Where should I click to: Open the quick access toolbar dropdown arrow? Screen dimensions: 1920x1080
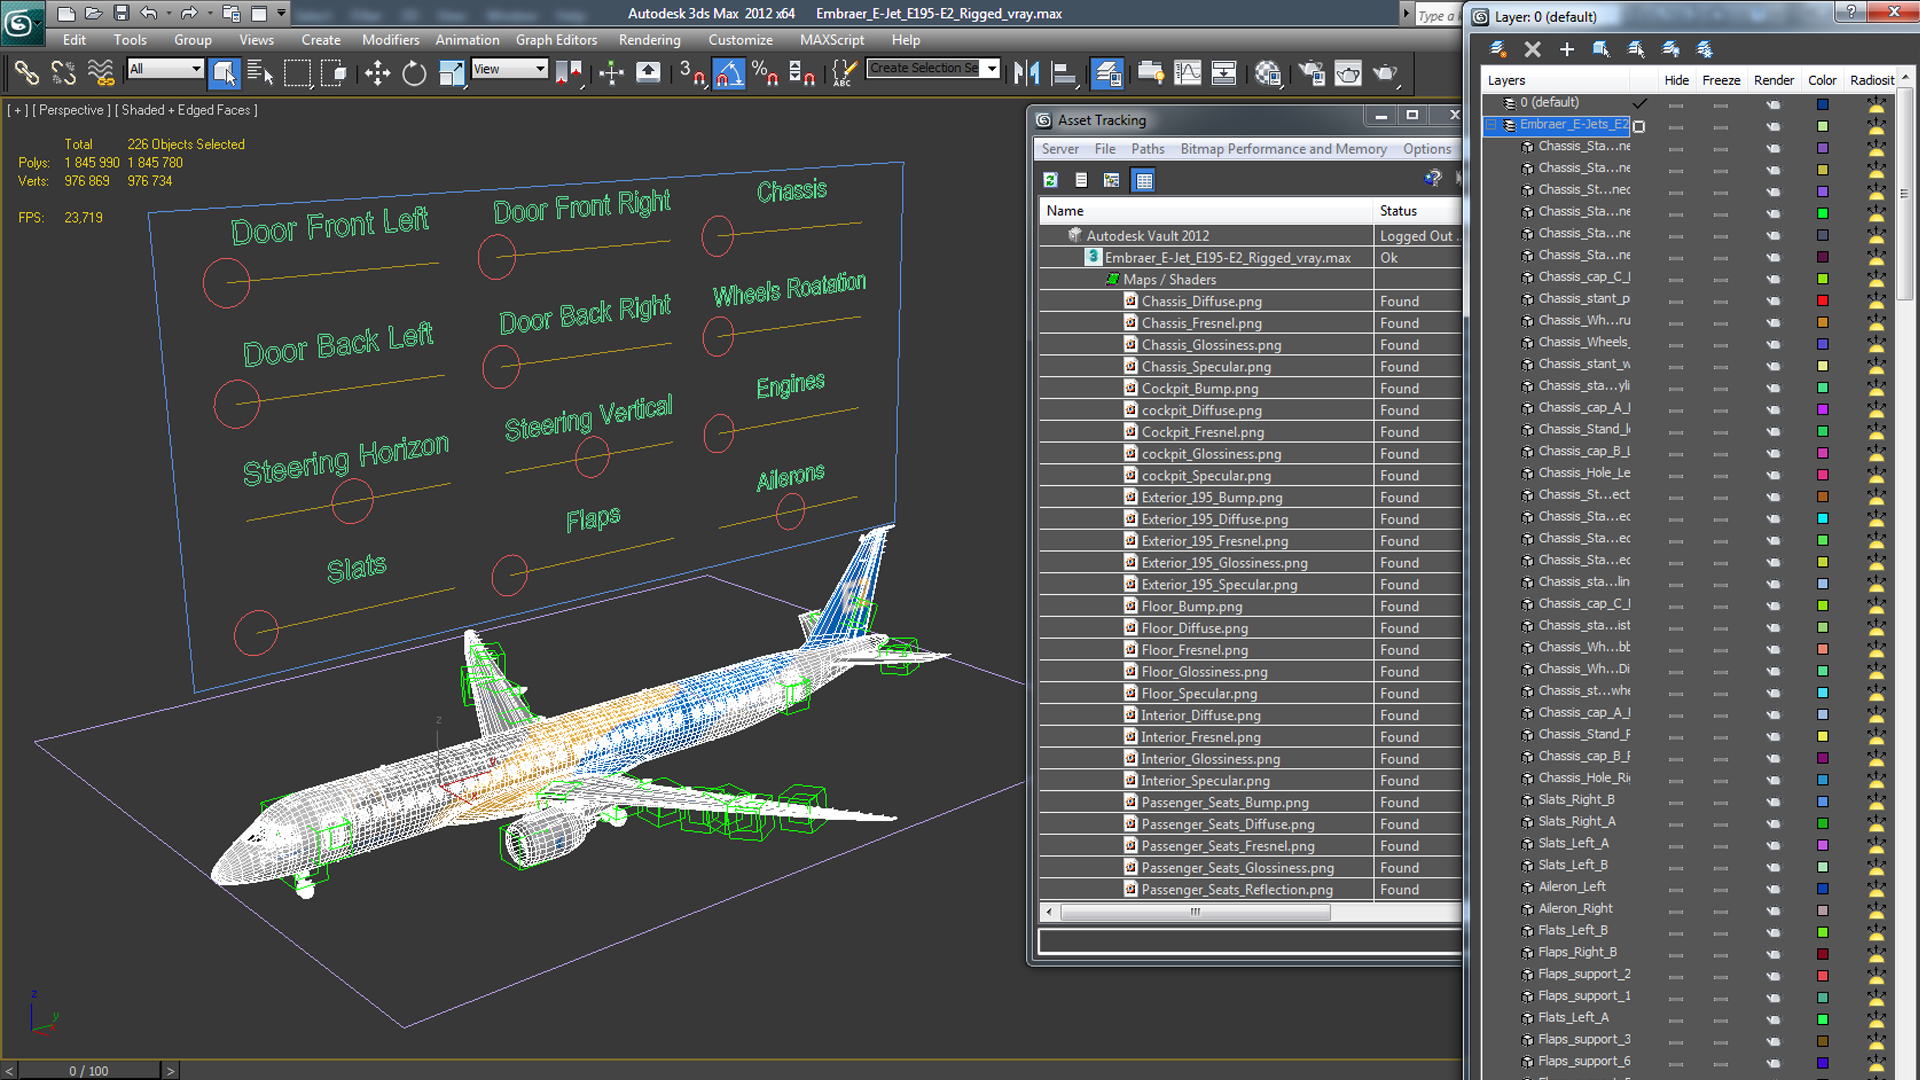(x=281, y=14)
